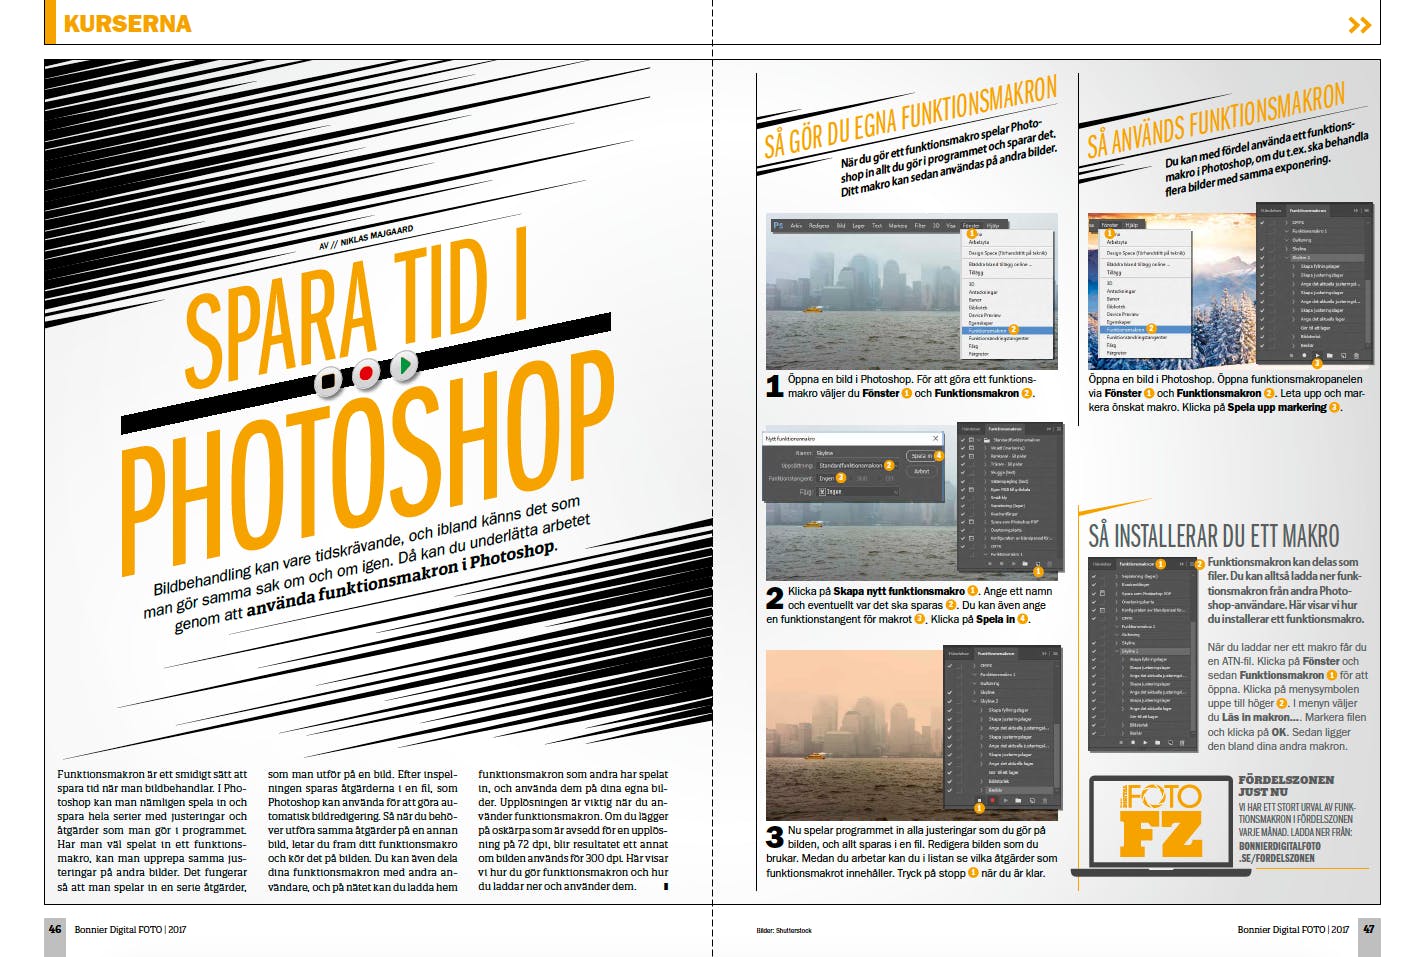
Task: Toggle Skyline 2 checkmark in step 3 panel
Action: [950, 701]
